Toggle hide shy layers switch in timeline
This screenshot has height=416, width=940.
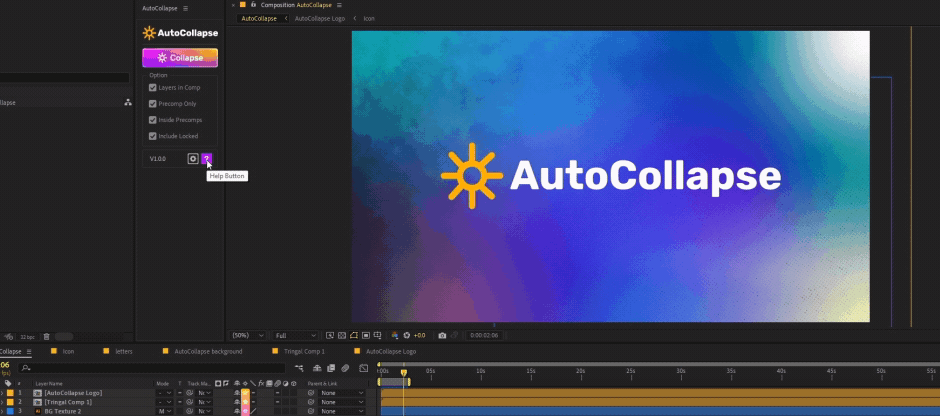(317, 368)
